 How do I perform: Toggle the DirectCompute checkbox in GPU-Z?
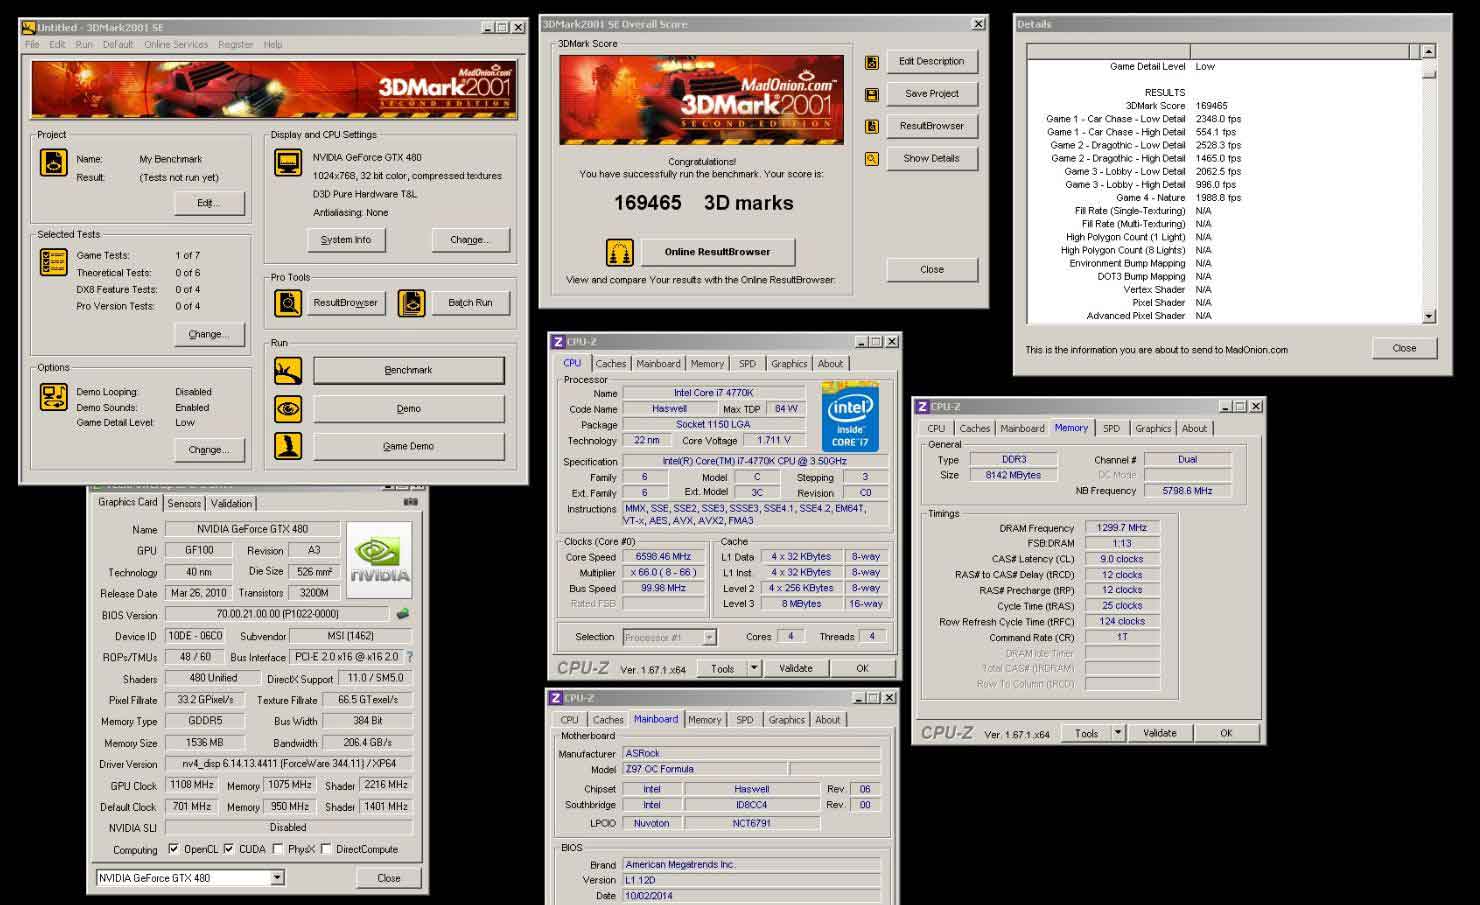[x=326, y=849]
